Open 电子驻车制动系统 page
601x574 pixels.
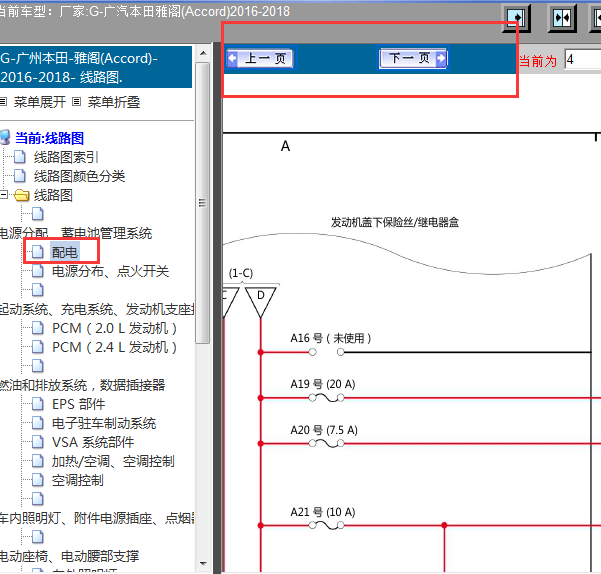click(x=104, y=423)
